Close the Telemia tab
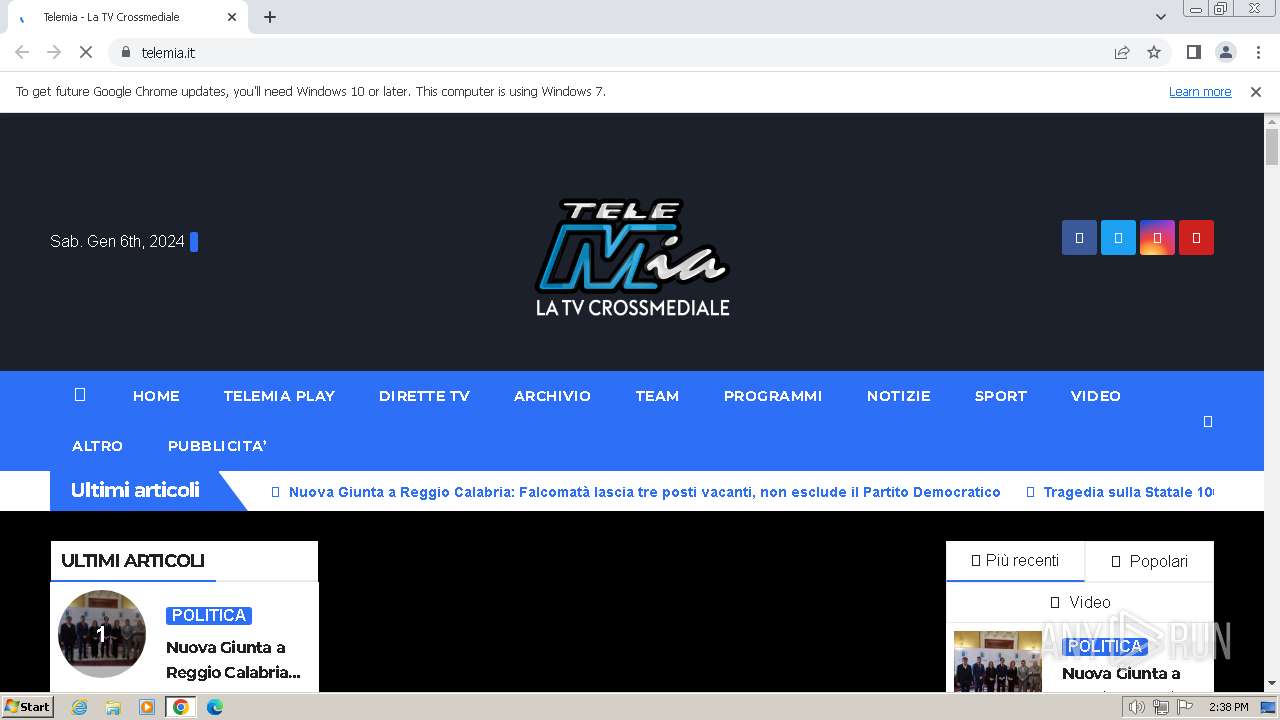 click(232, 17)
